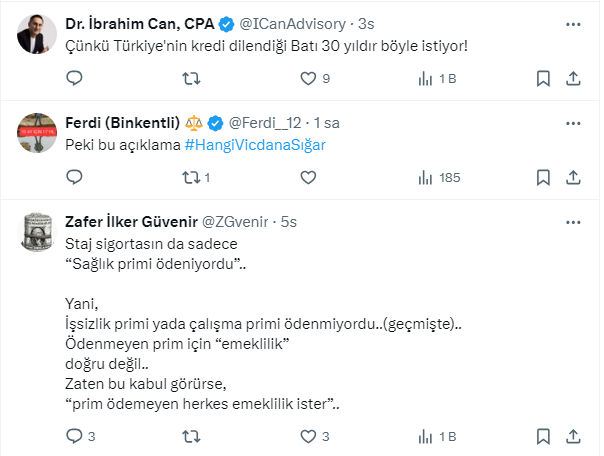Like Ferdi (Binkentli)'s tweet
Image resolution: width=604 pixels, height=456 pixels.
[306, 177]
